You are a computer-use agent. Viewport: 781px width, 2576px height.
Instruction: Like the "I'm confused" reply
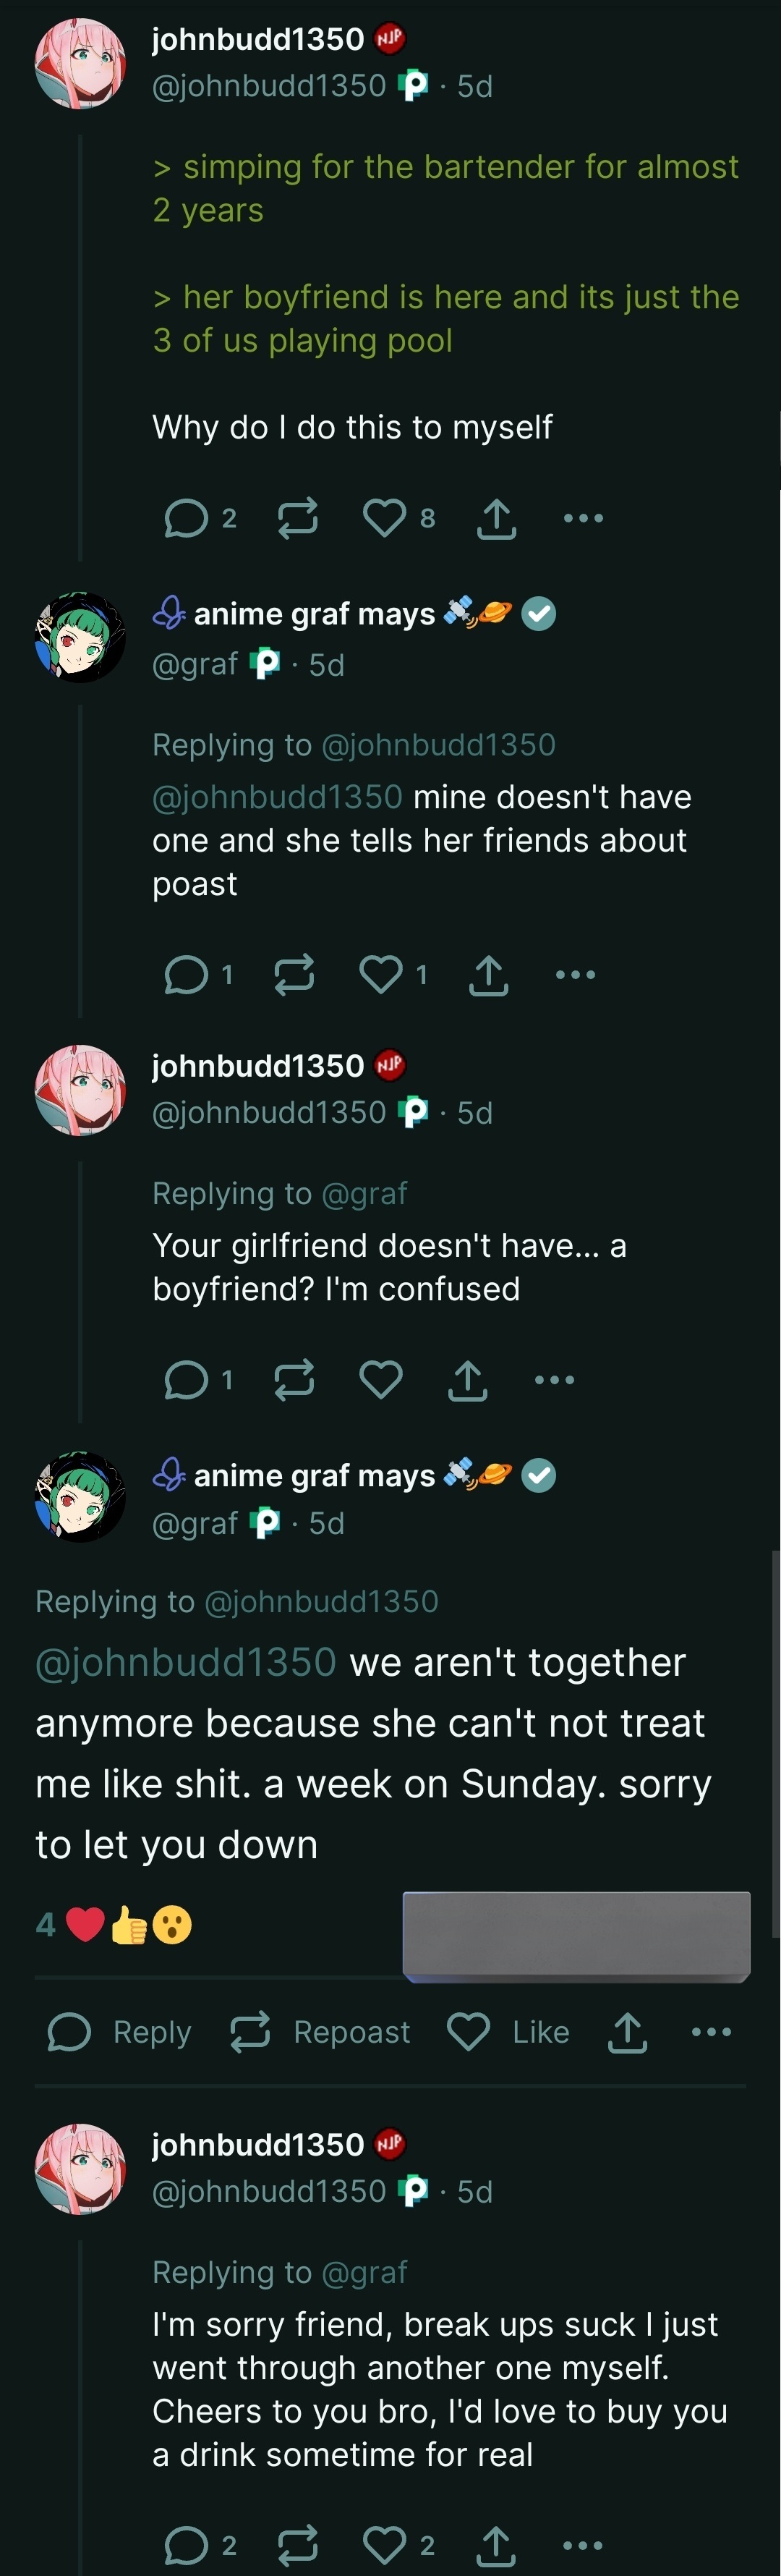click(x=381, y=1380)
